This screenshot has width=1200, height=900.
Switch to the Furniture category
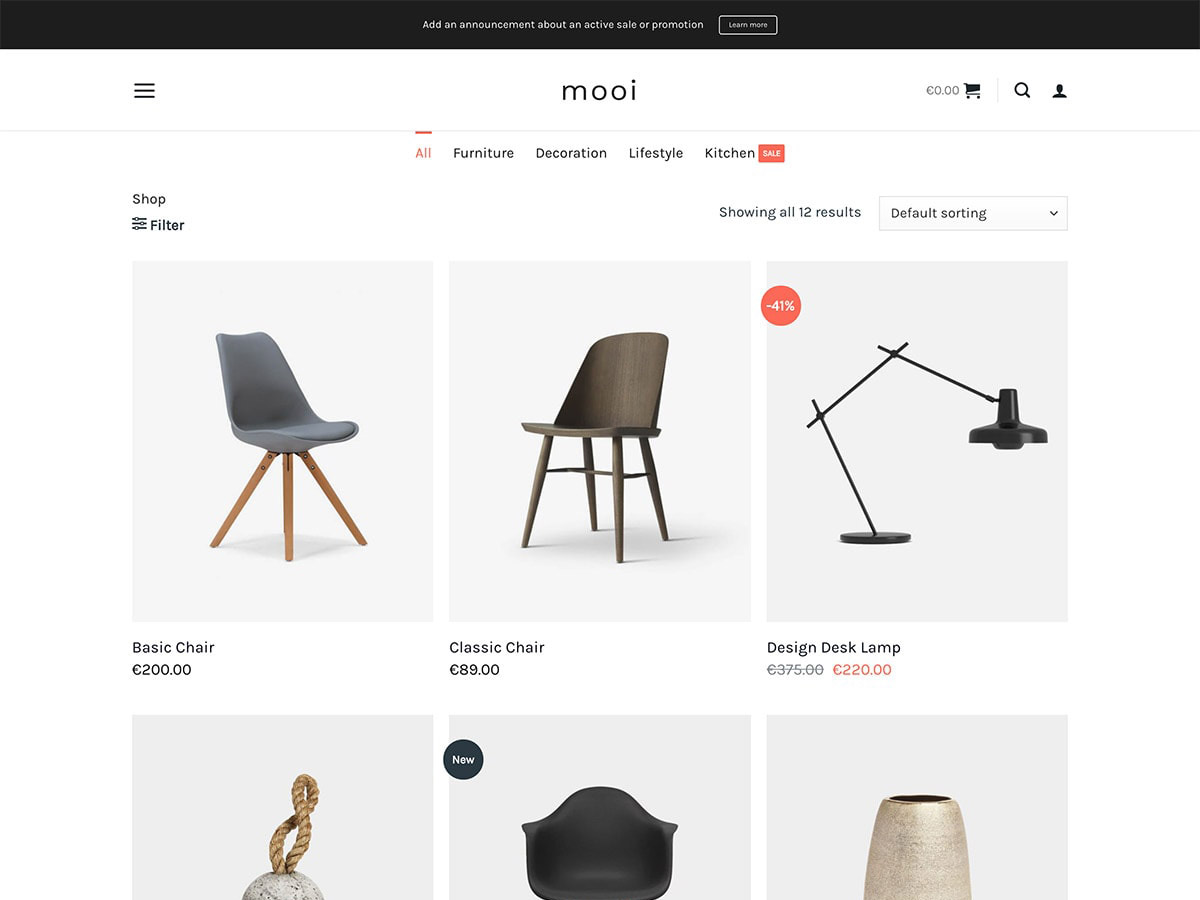coord(483,153)
